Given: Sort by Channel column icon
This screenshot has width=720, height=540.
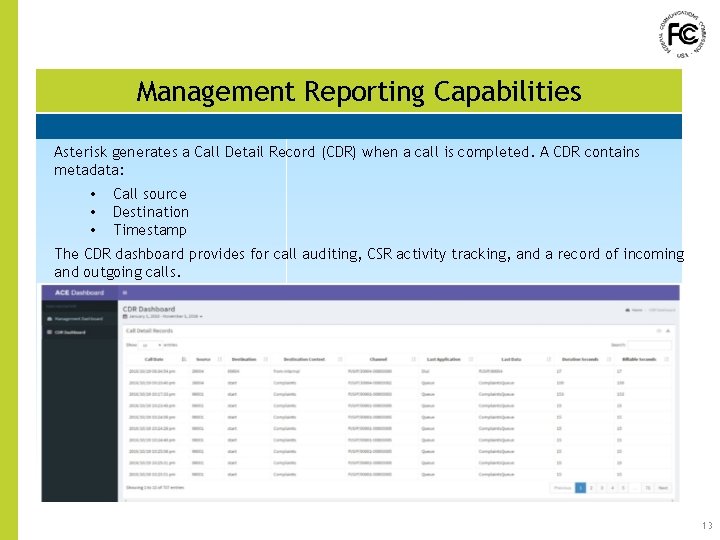Looking at the screenshot, I should click(x=414, y=359).
